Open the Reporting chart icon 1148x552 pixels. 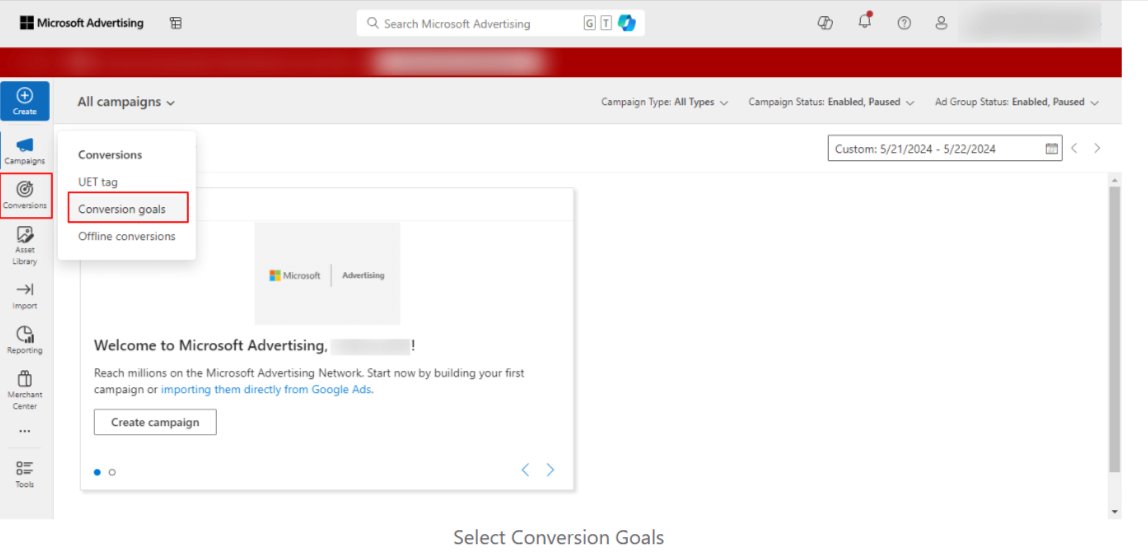[25, 340]
